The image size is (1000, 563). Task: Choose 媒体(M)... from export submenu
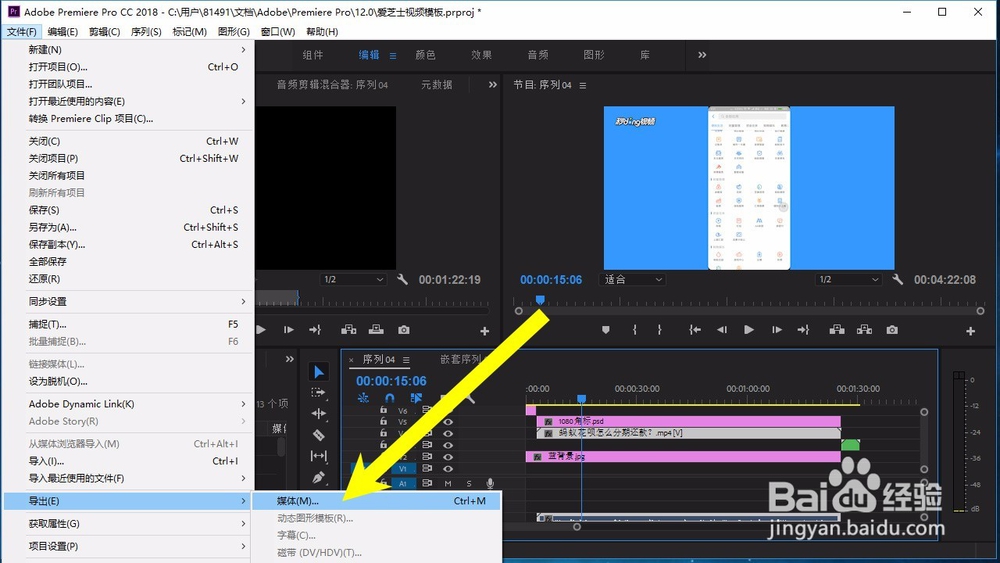click(x=376, y=501)
